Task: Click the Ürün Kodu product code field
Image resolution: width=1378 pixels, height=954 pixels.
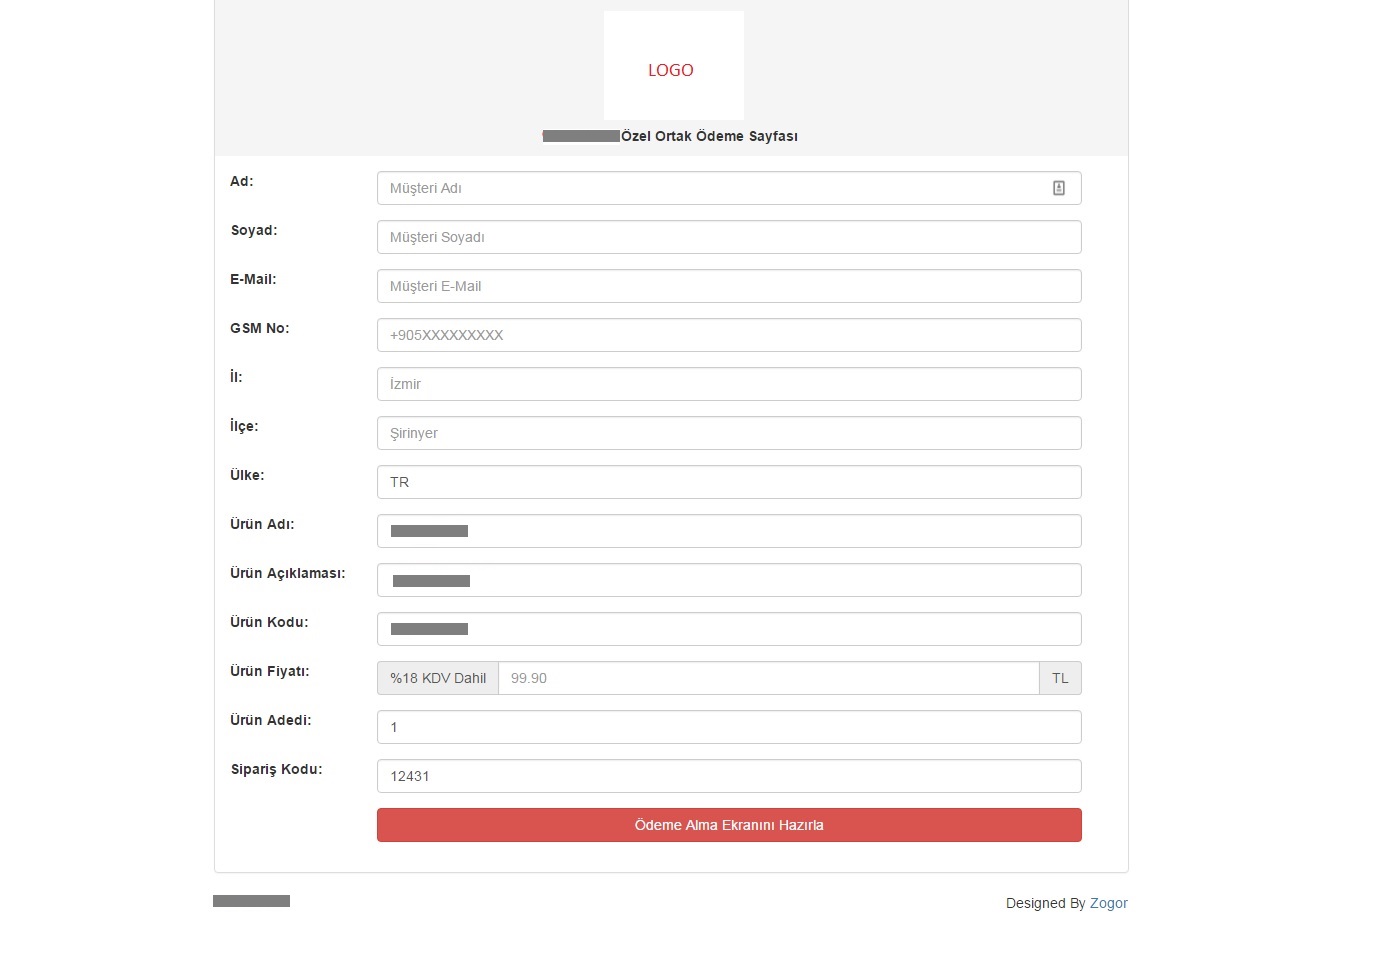Action: tap(728, 629)
